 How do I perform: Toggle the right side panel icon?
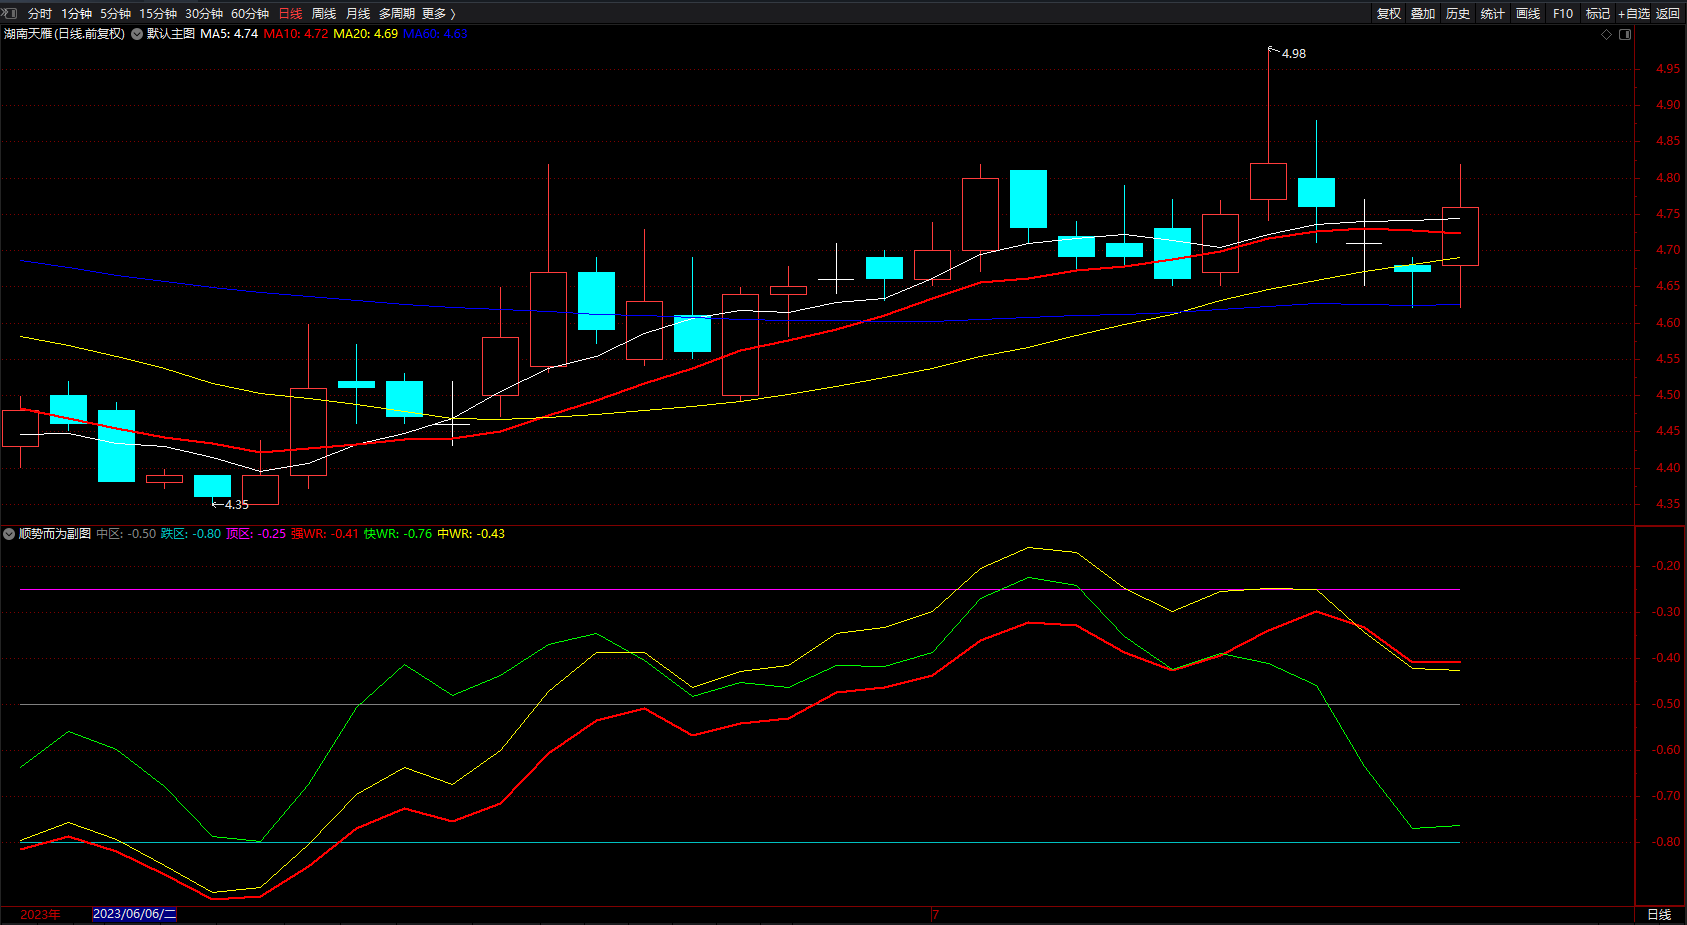coord(1625,34)
